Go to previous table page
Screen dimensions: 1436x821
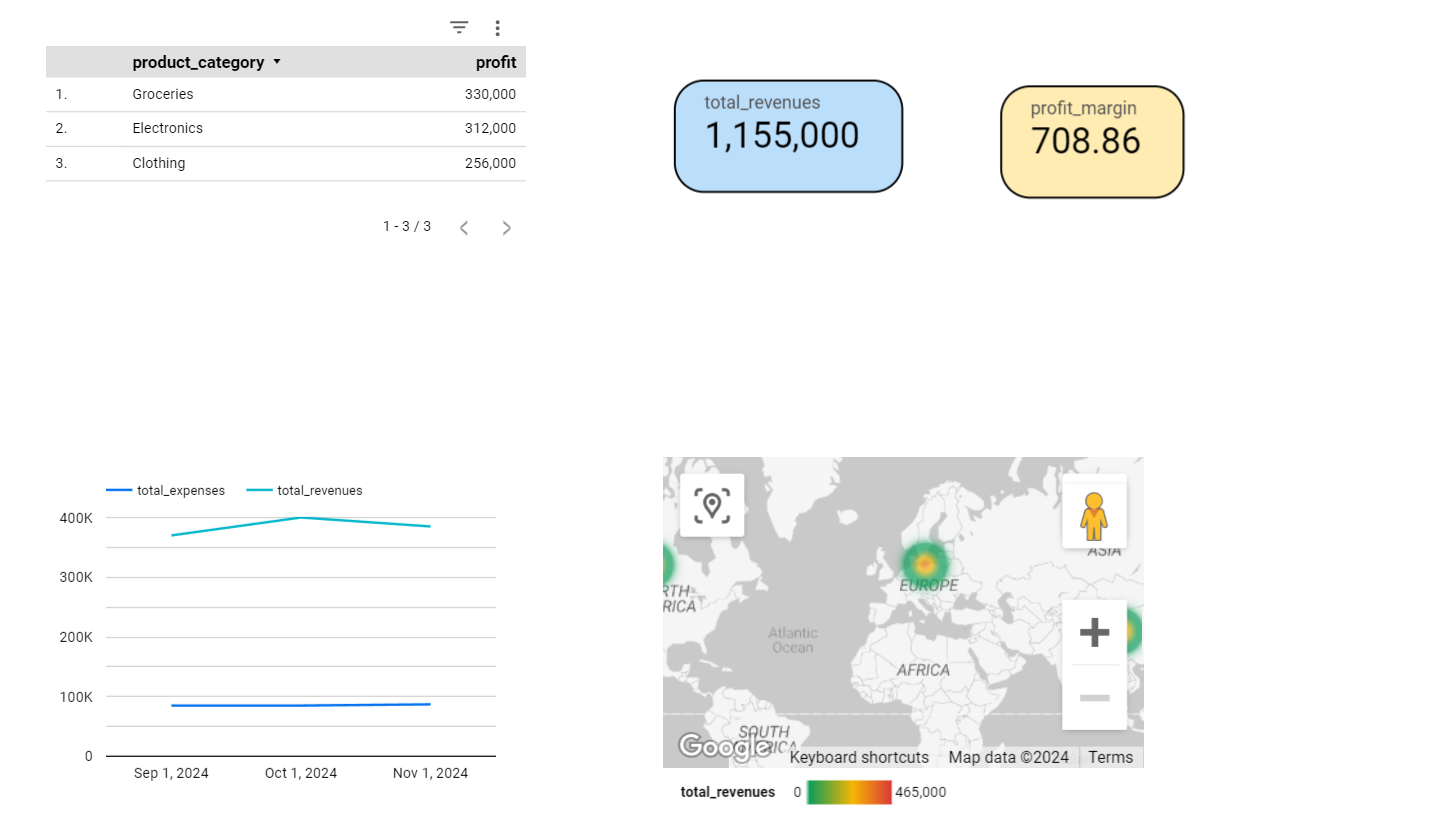[x=464, y=228]
